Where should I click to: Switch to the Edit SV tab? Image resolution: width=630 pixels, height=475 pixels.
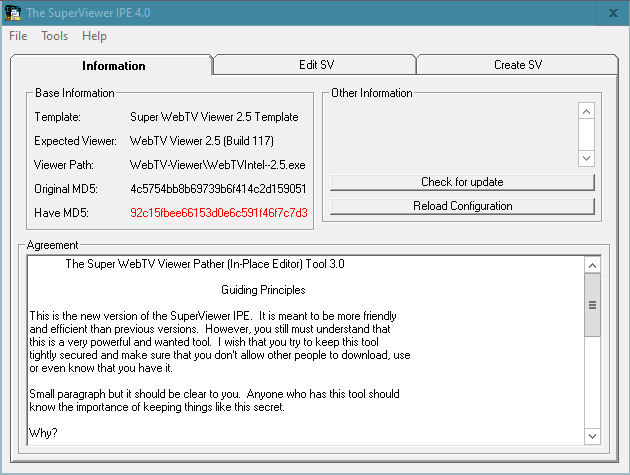(x=316, y=65)
